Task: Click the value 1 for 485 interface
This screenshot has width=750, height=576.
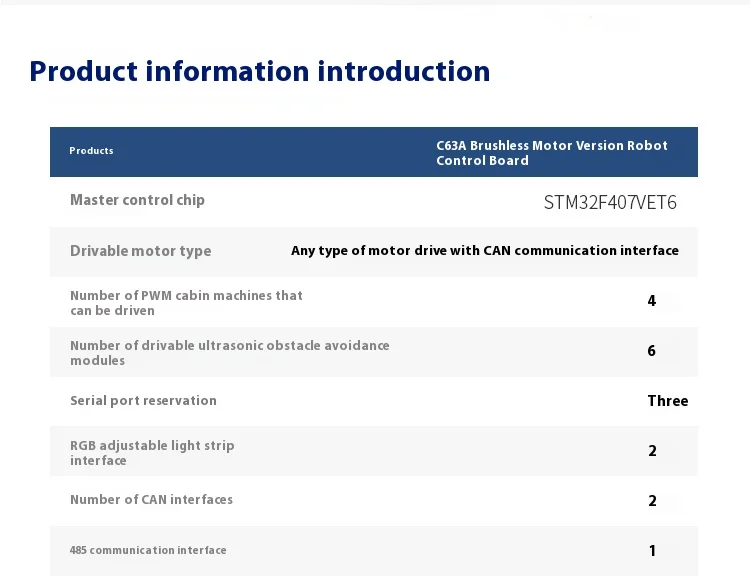Action: [x=652, y=551]
